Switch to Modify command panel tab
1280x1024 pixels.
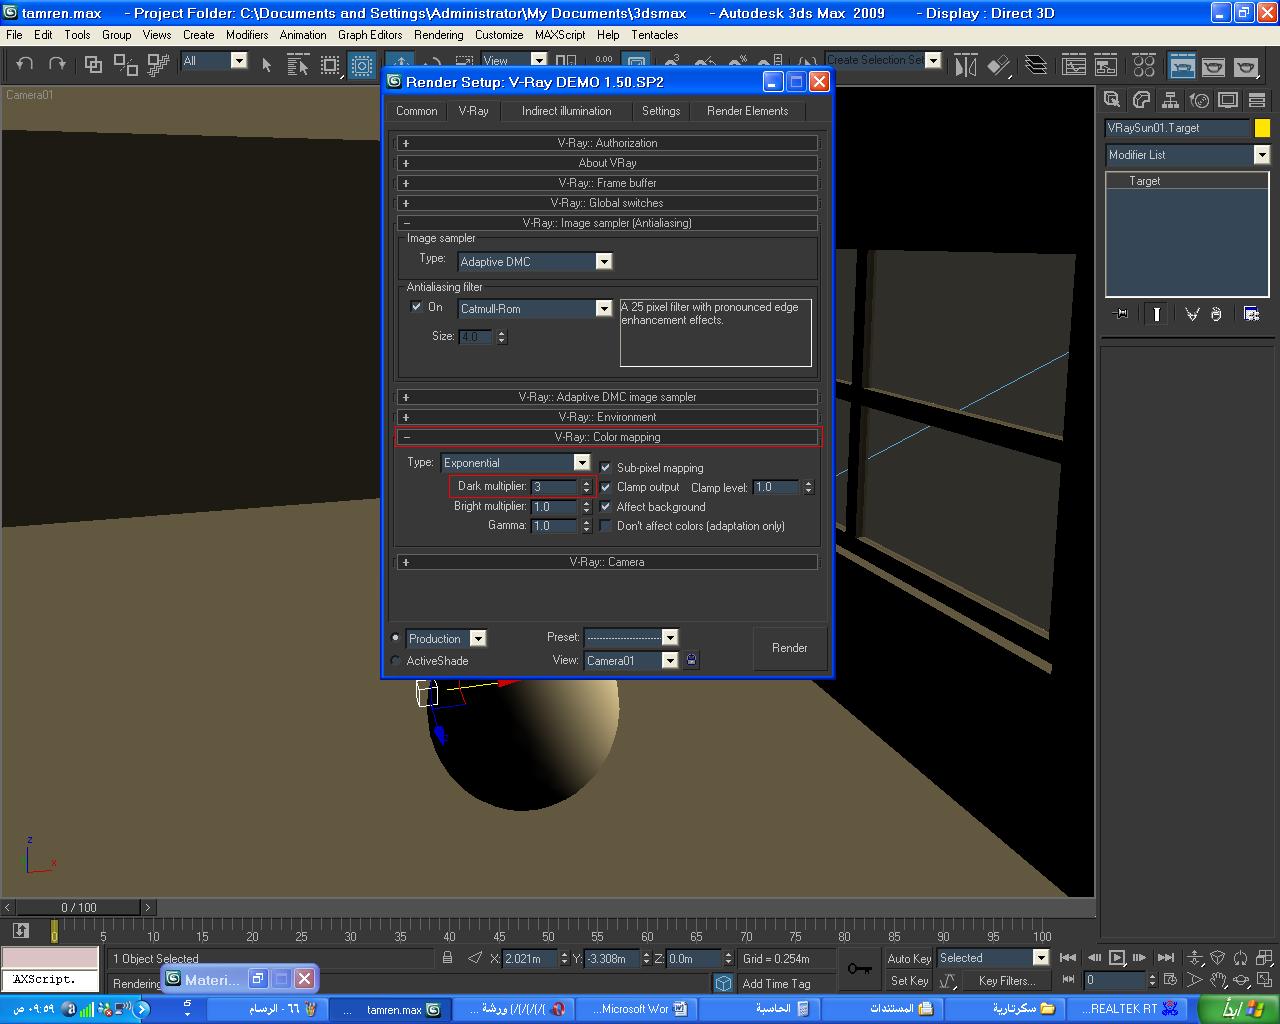tap(1141, 99)
